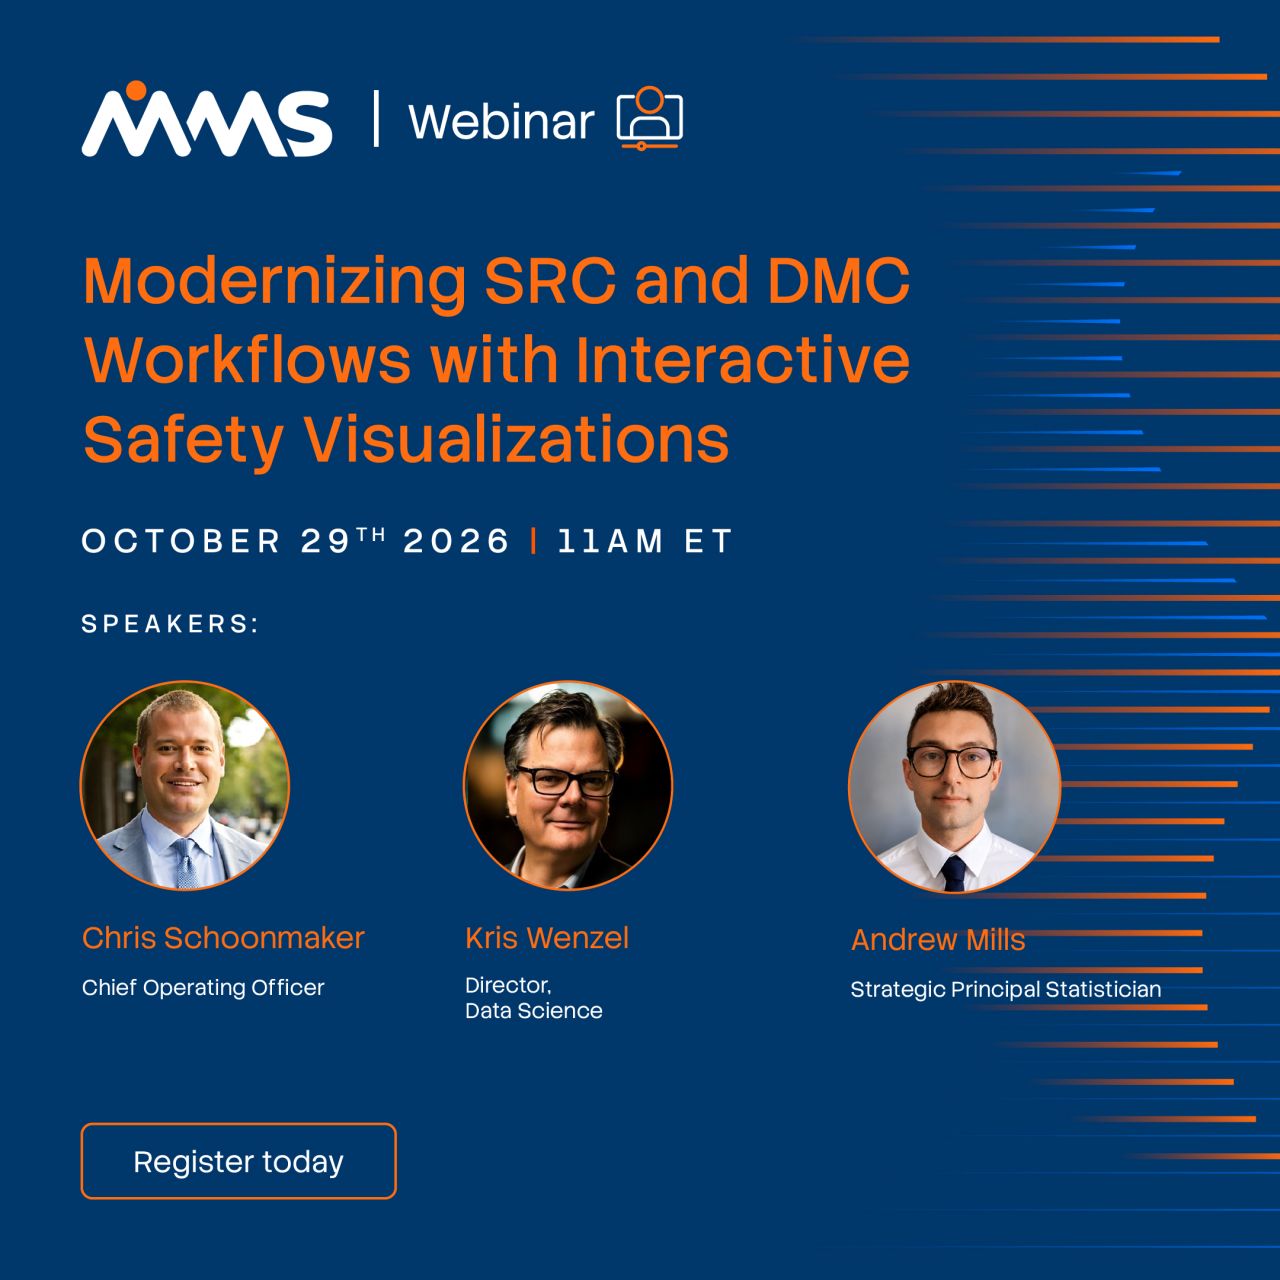Click the Director, Data Science title
1280x1280 pixels.
click(x=534, y=998)
